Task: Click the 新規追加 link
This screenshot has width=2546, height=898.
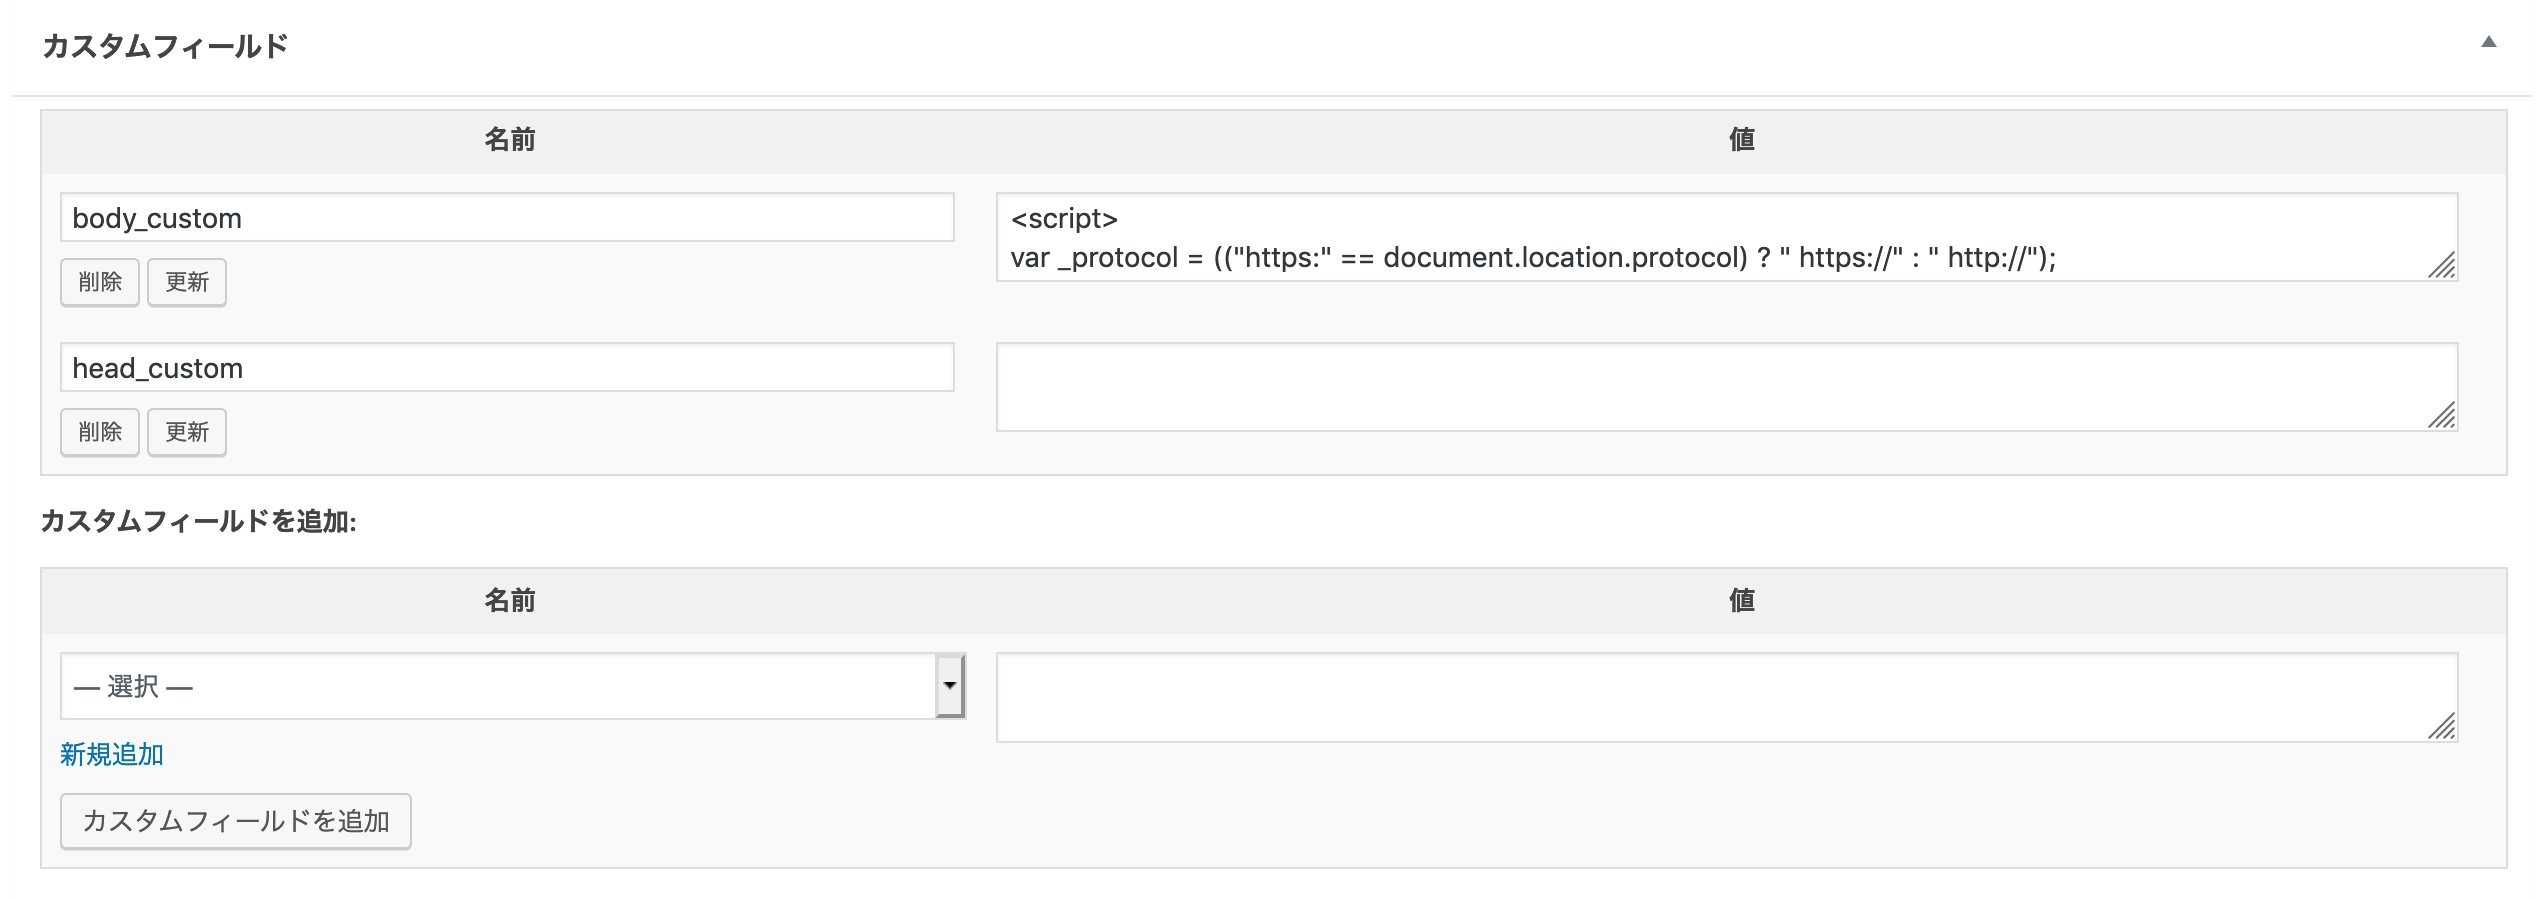Action: pyautogui.click(x=112, y=754)
